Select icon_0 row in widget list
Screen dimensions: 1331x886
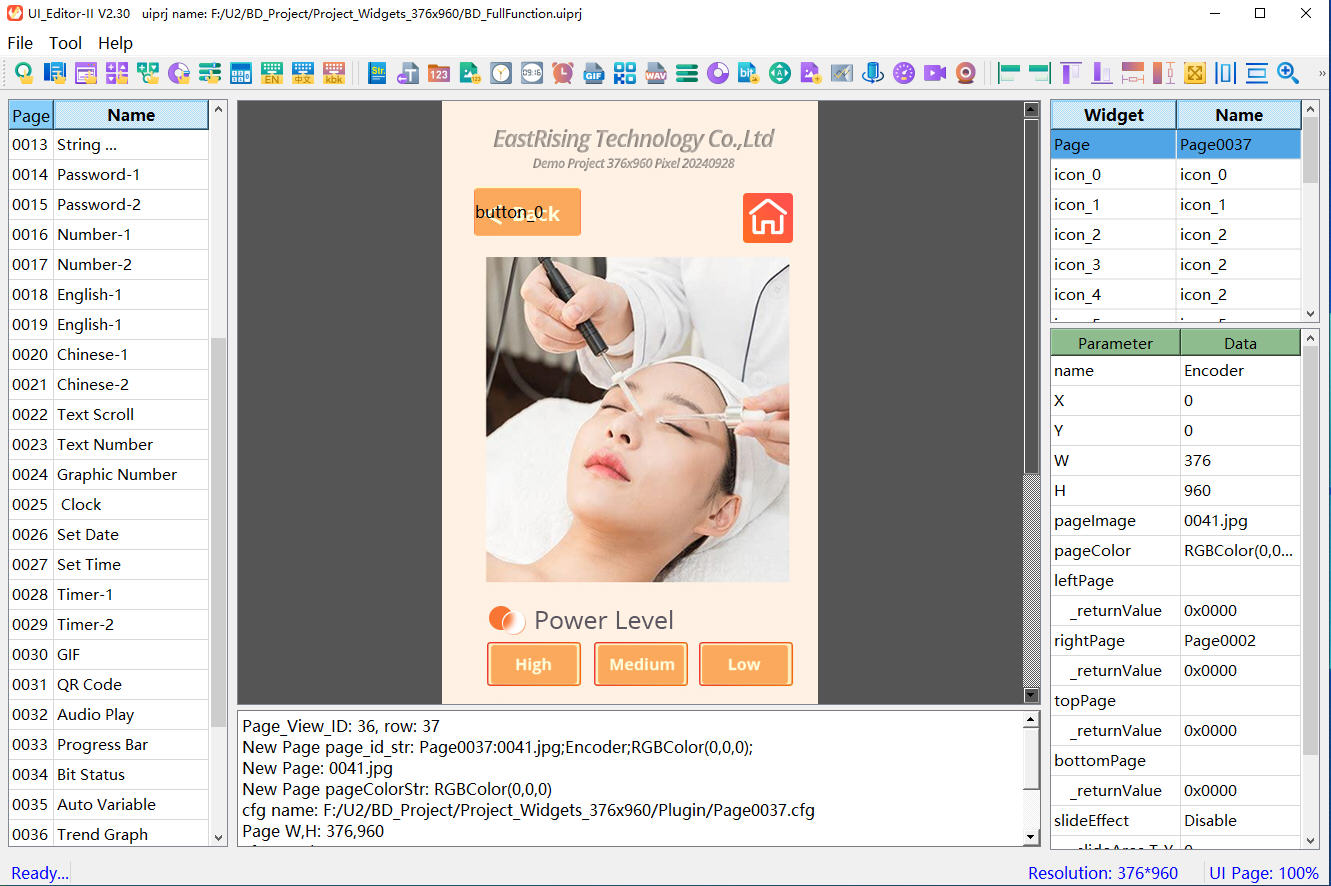pyautogui.click(x=1176, y=174)
